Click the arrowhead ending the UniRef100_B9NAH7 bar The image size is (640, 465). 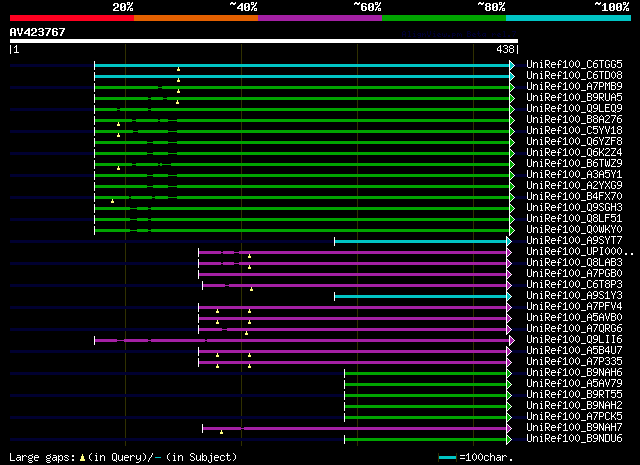tap(509, 428)
